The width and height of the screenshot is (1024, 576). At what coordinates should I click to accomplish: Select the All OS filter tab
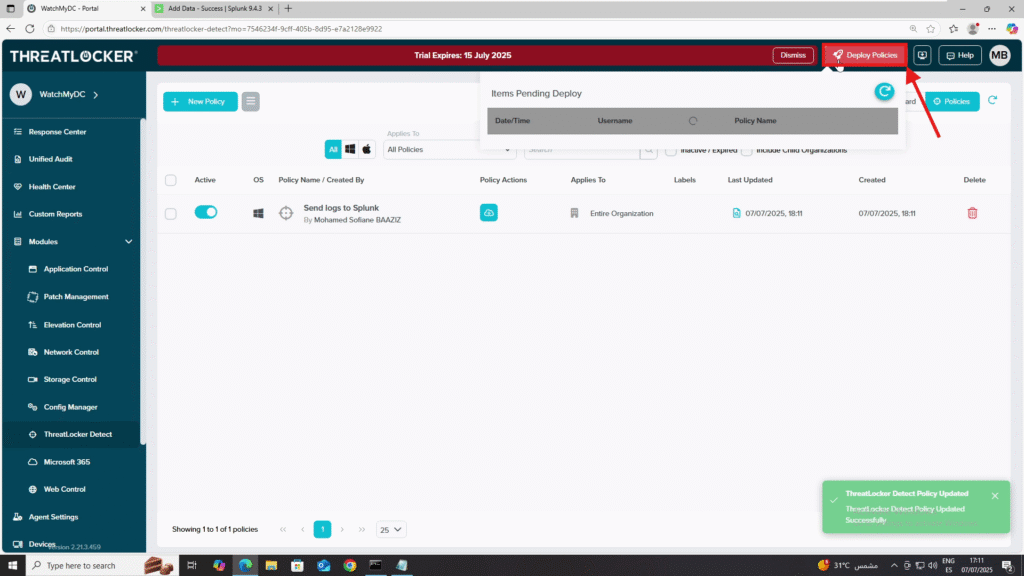tap(333, 150)
